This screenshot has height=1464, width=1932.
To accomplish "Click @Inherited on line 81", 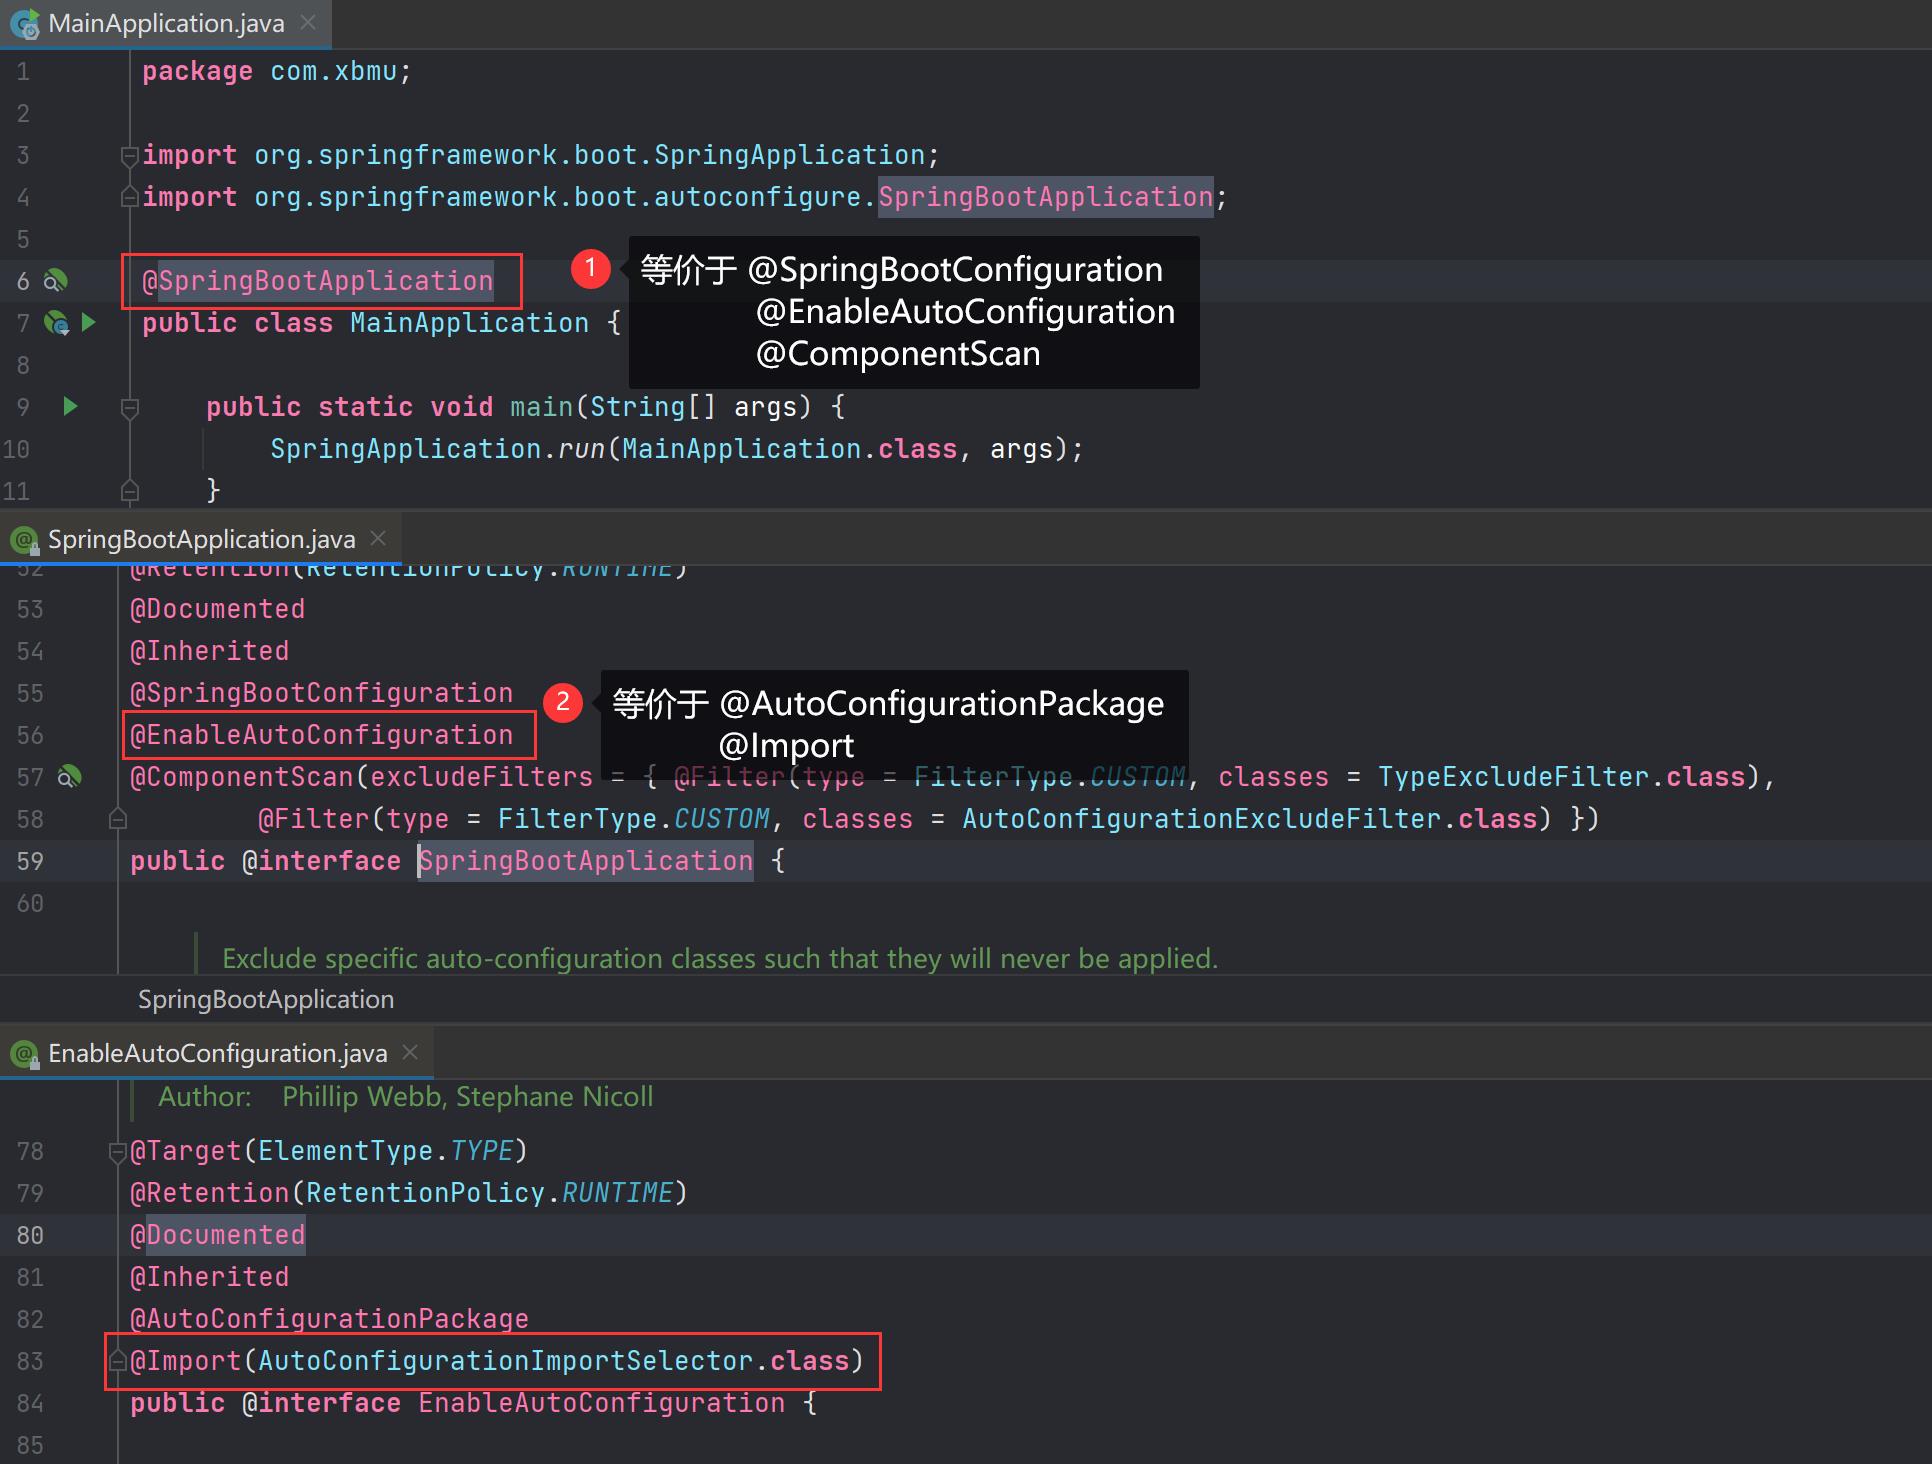I will [210, 1277].
